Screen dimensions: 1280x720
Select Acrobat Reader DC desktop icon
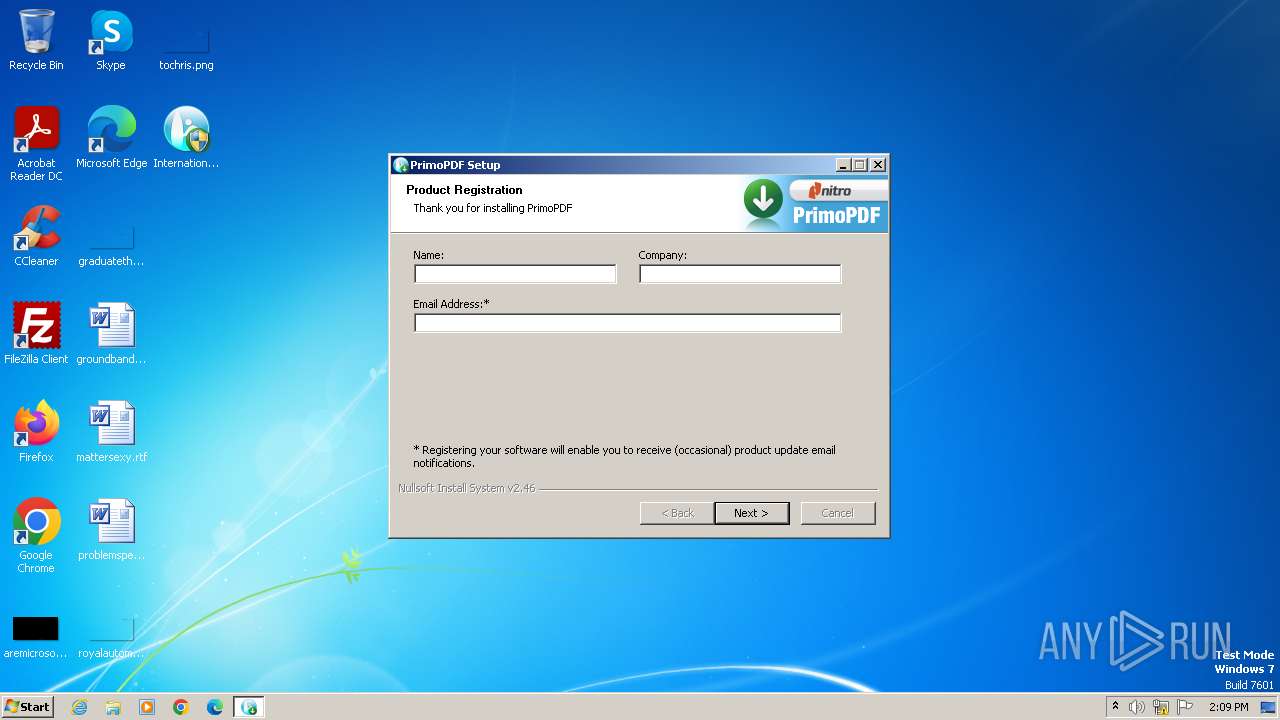[x=36, y=143]
